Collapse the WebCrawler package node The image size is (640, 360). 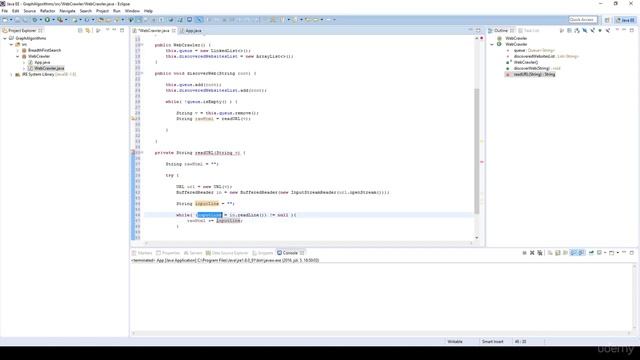click(18, 56)
